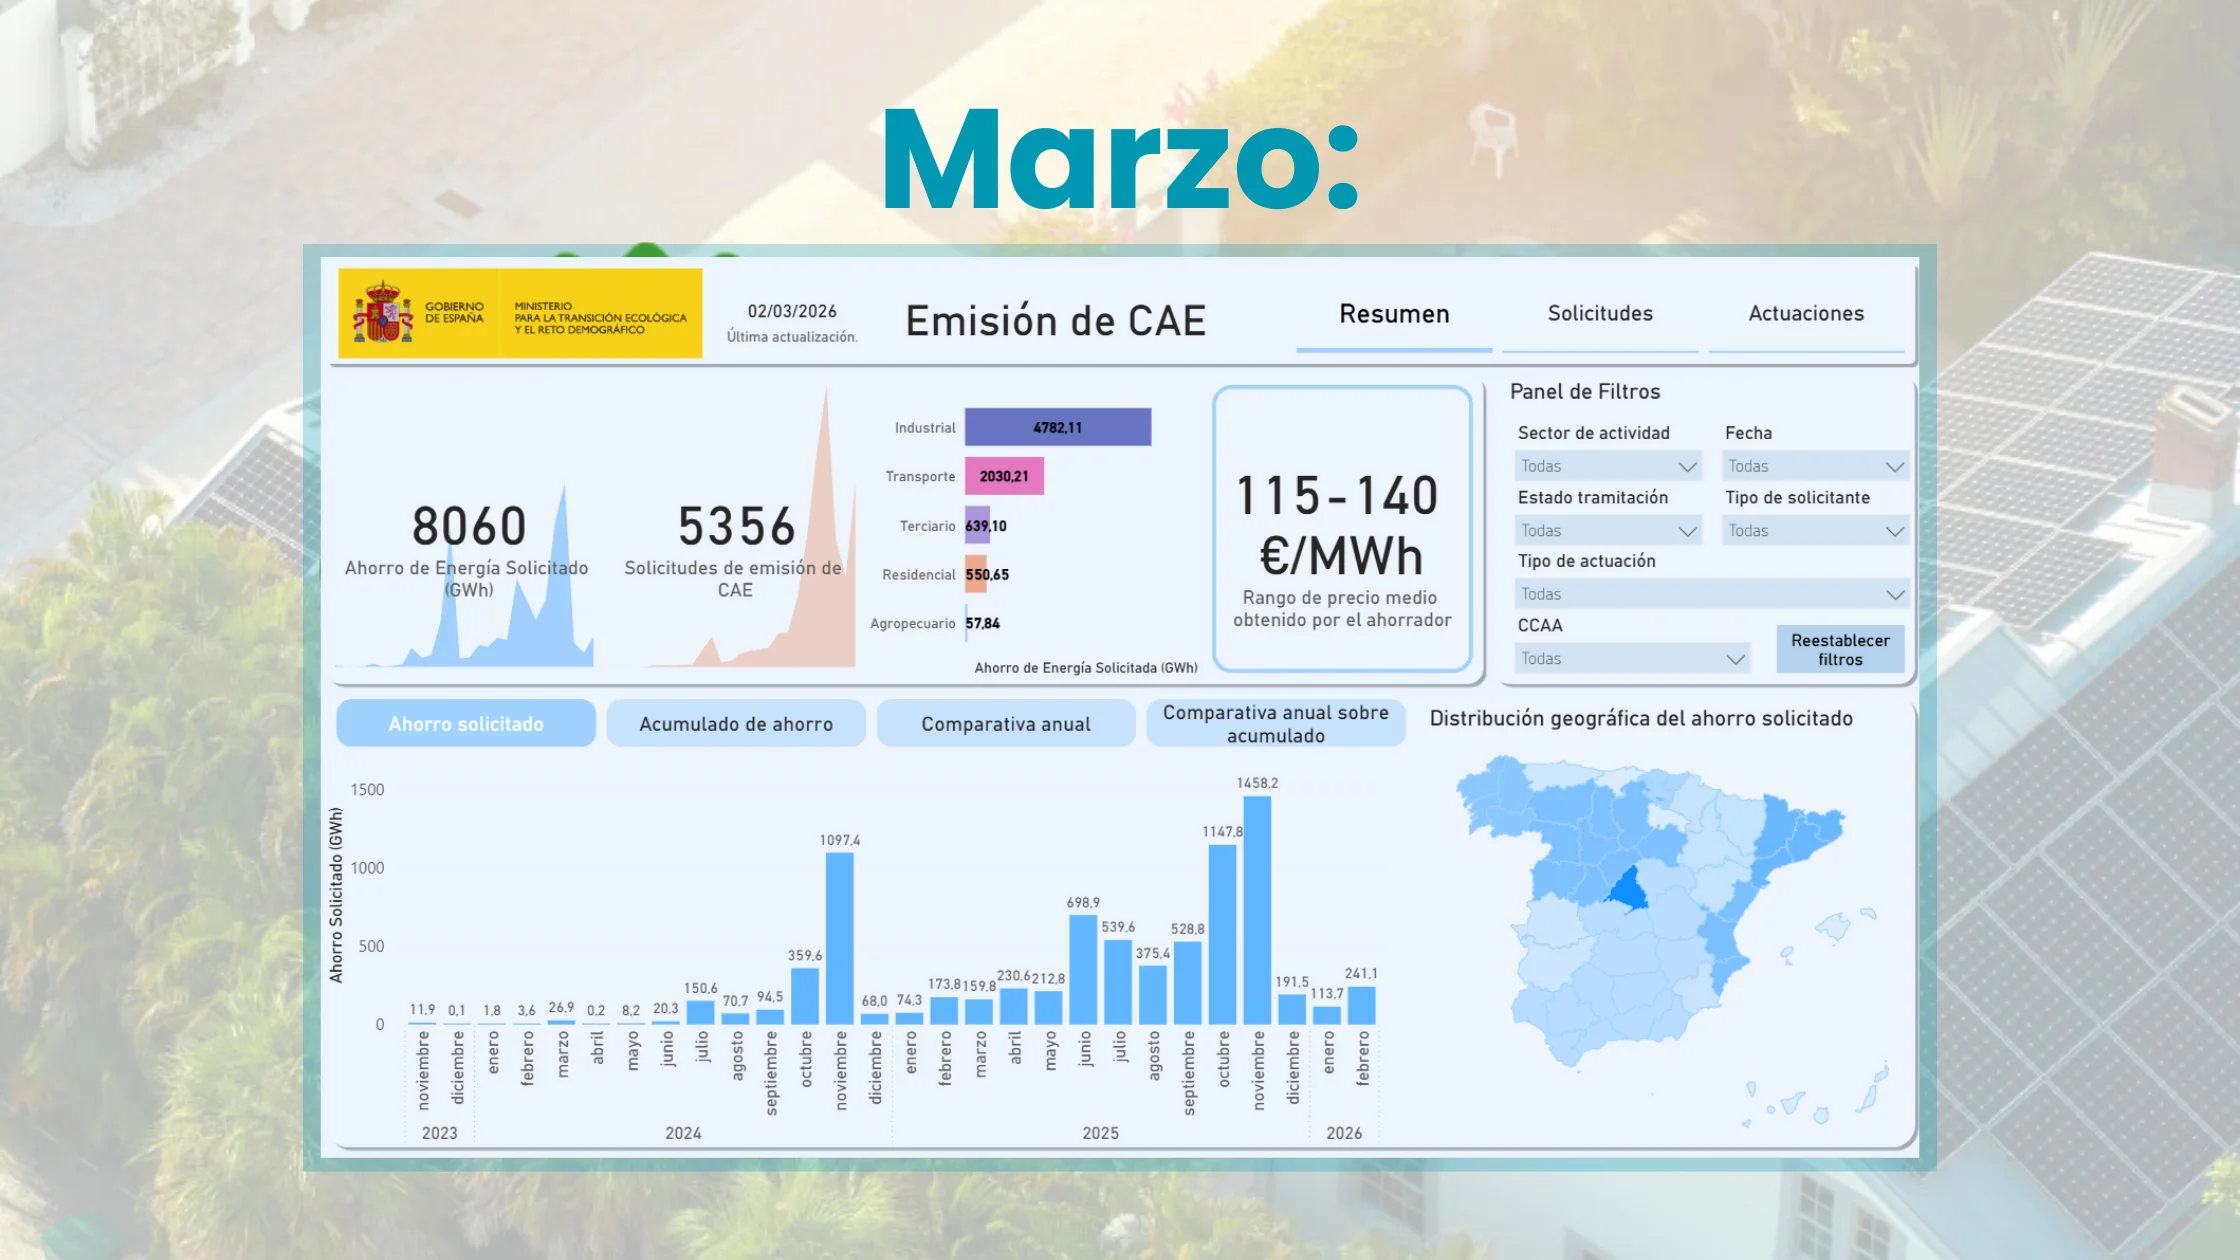Screen dimensions: 2240x1260
Task: Click the Reestablecer filtros button
Action: (x=1840, y=648)
